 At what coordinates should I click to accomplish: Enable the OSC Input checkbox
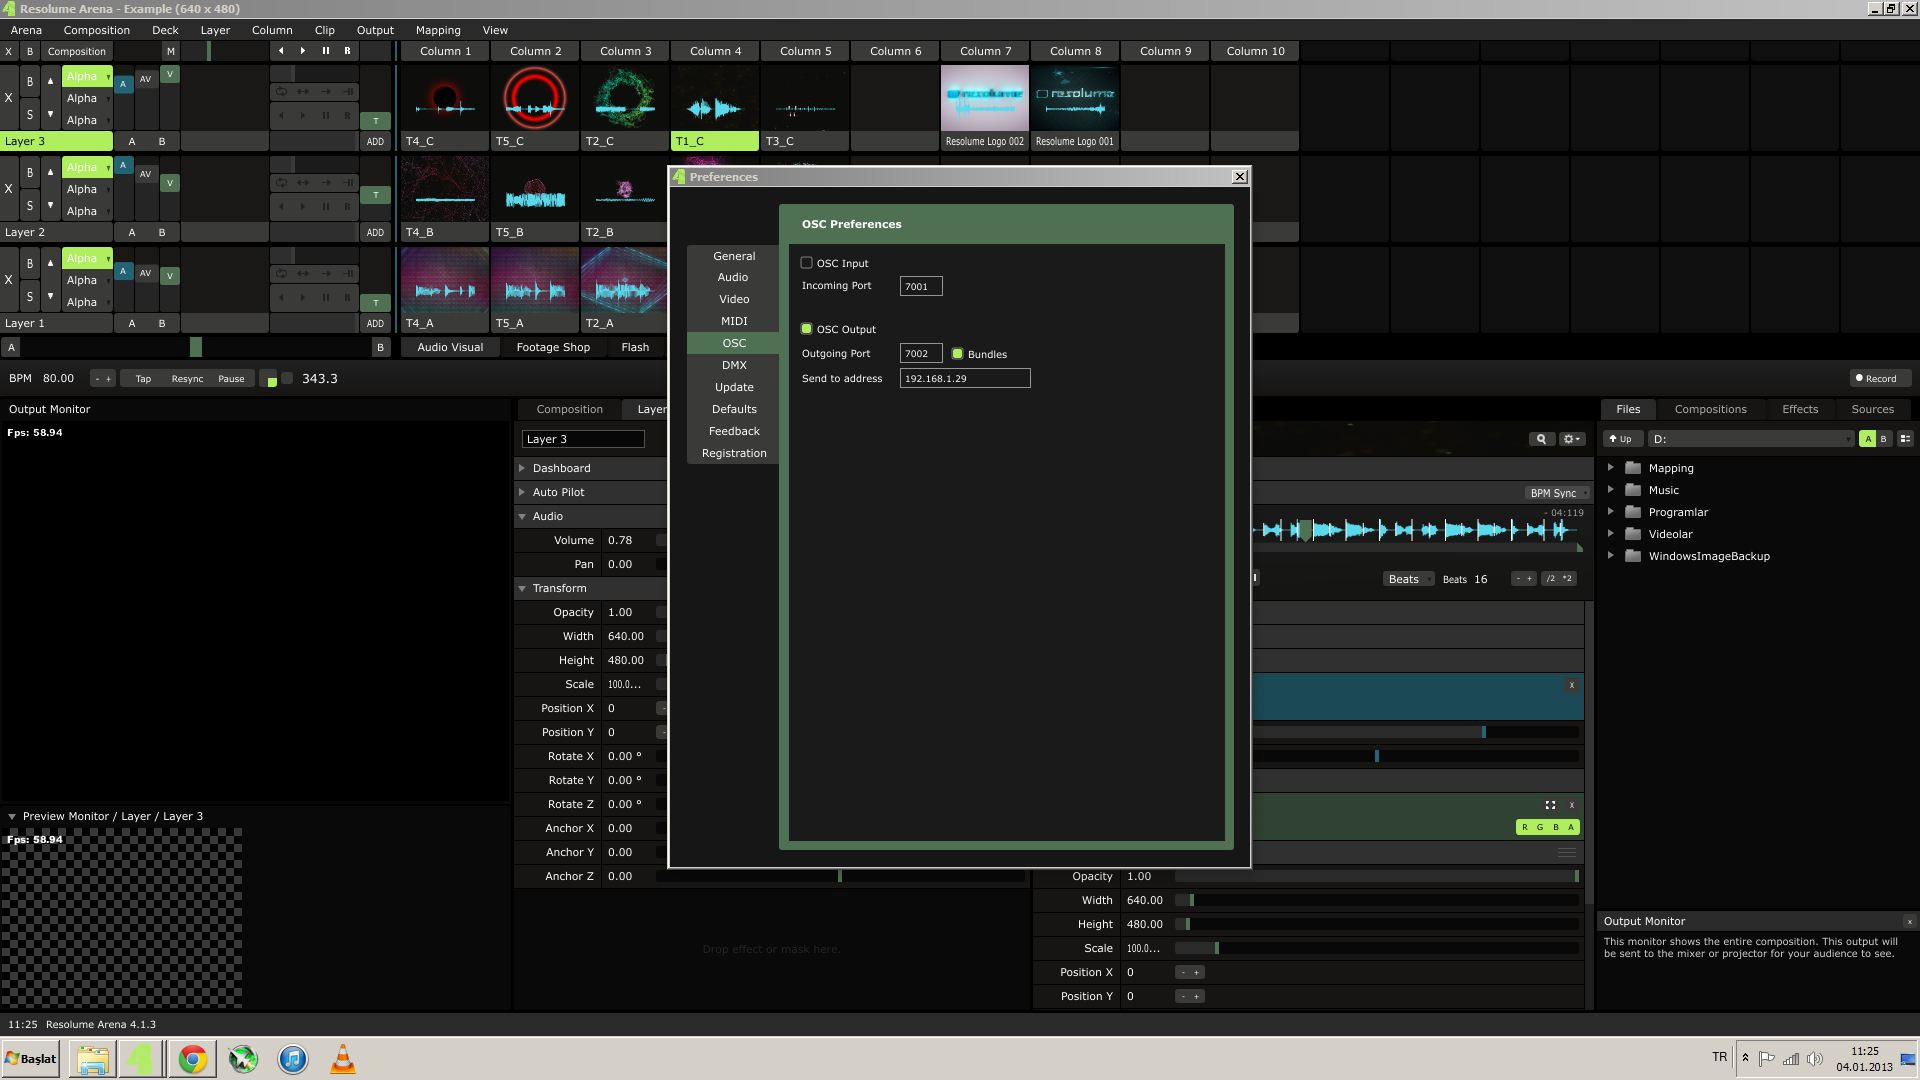[x=806, y=263]
